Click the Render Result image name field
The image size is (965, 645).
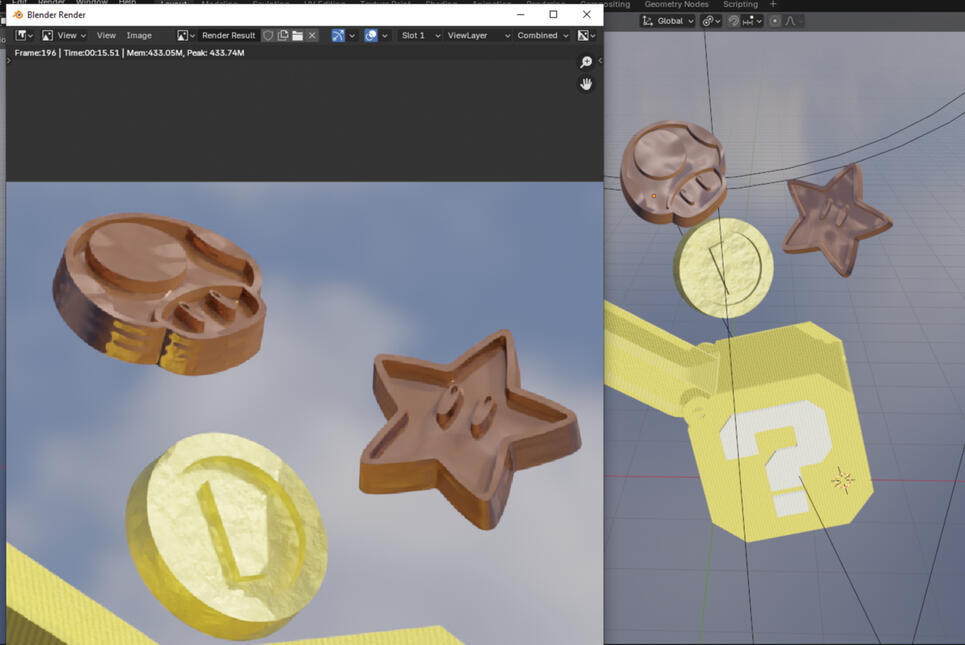click(x=228, y=35)
